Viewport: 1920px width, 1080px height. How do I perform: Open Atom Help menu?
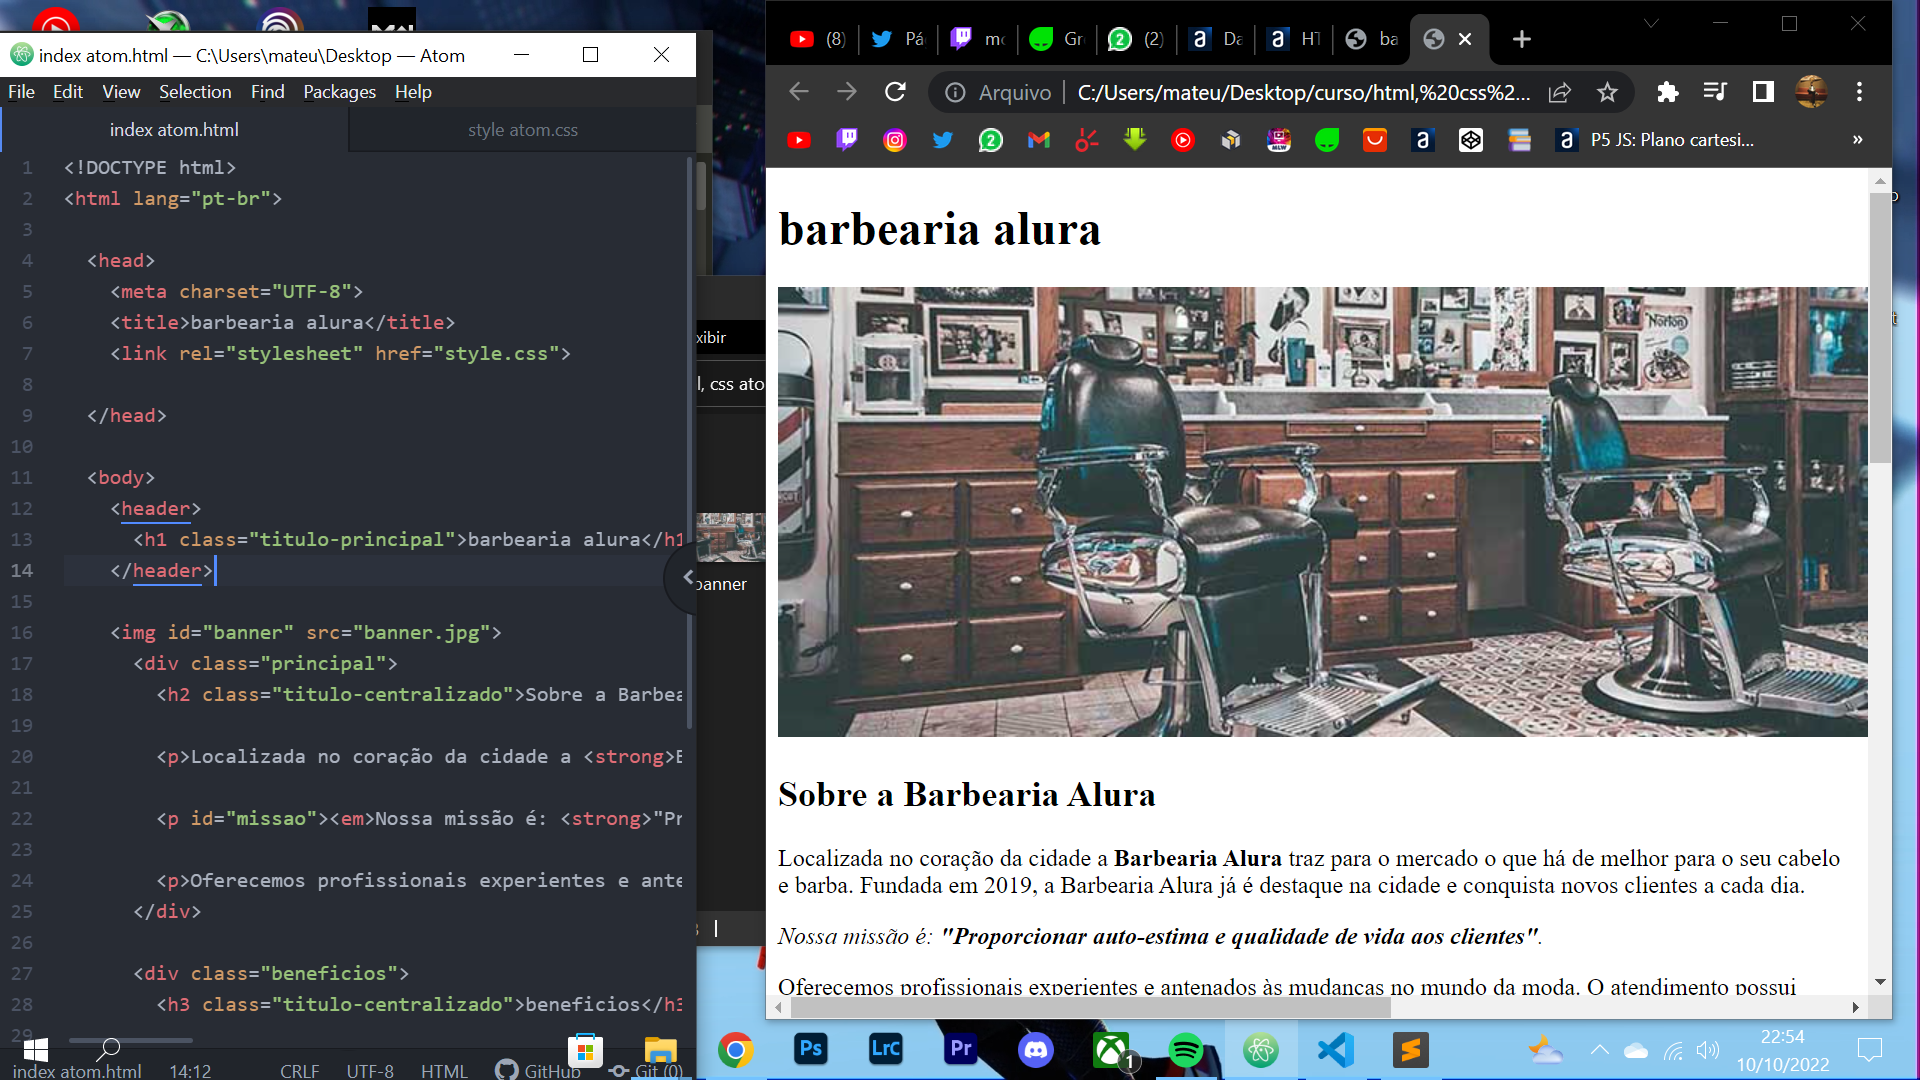point(413,92)
